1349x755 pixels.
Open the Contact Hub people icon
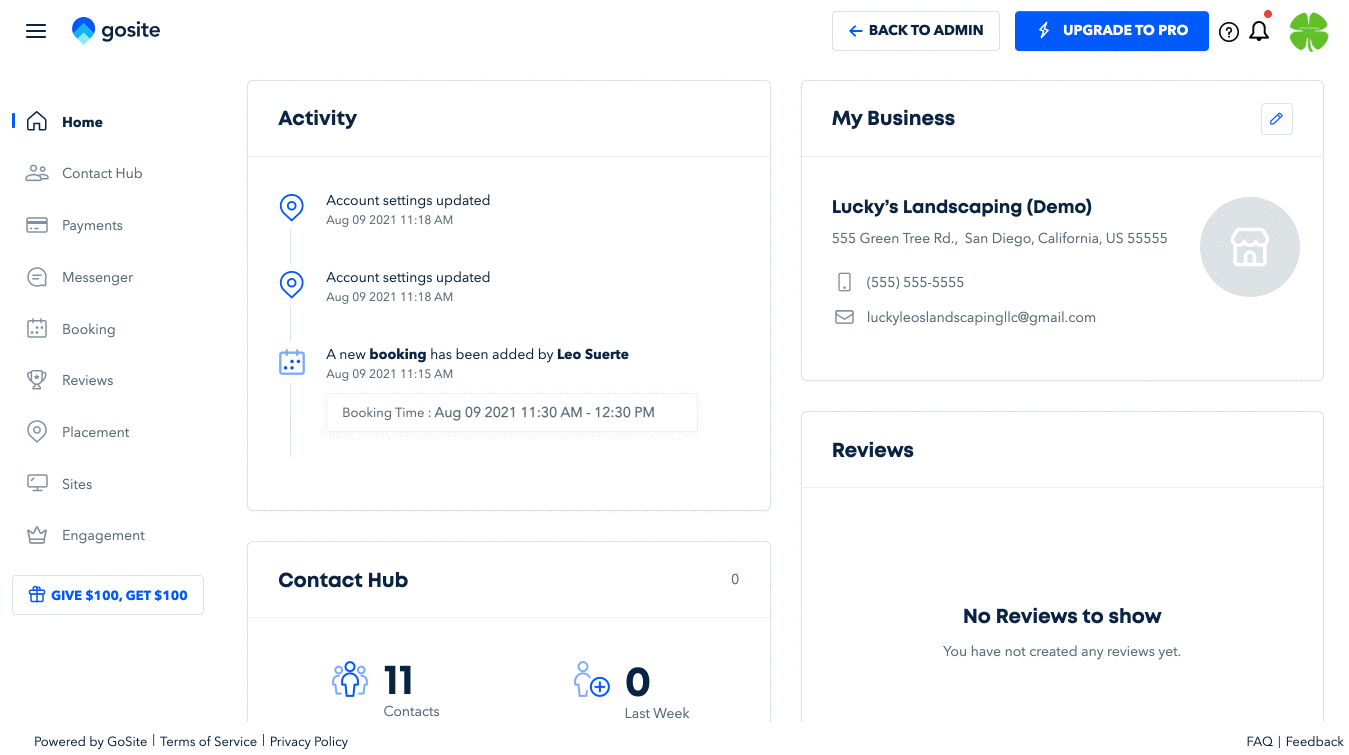(x=36, y=173)
